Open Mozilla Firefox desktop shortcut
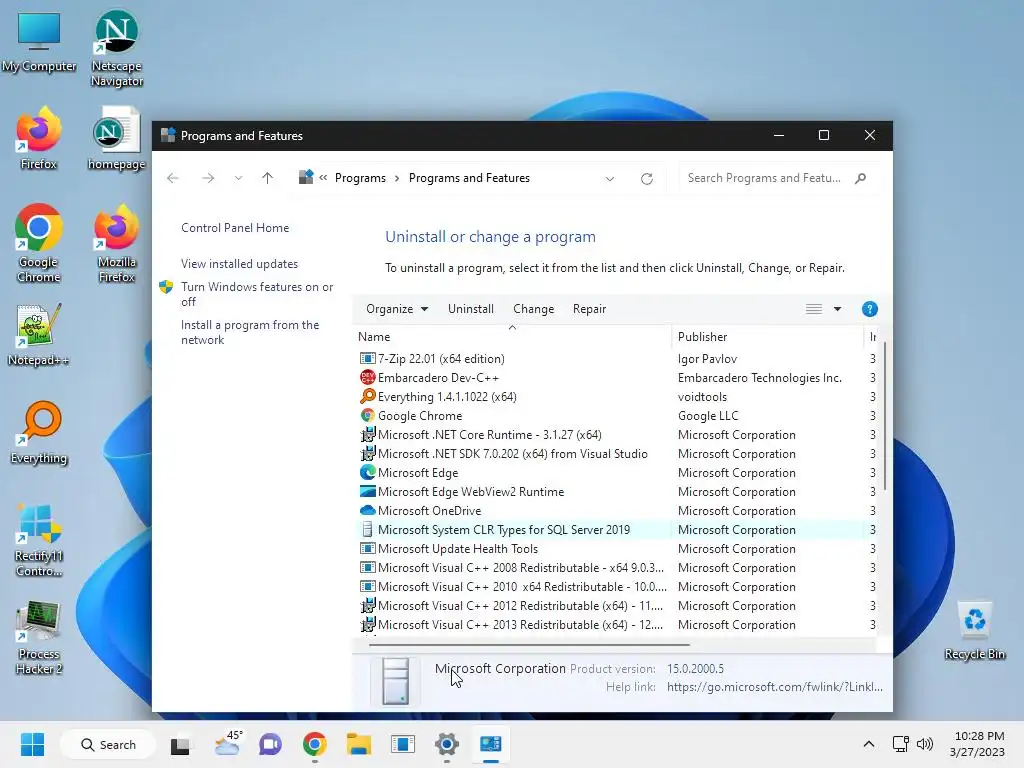 (117, 244)
